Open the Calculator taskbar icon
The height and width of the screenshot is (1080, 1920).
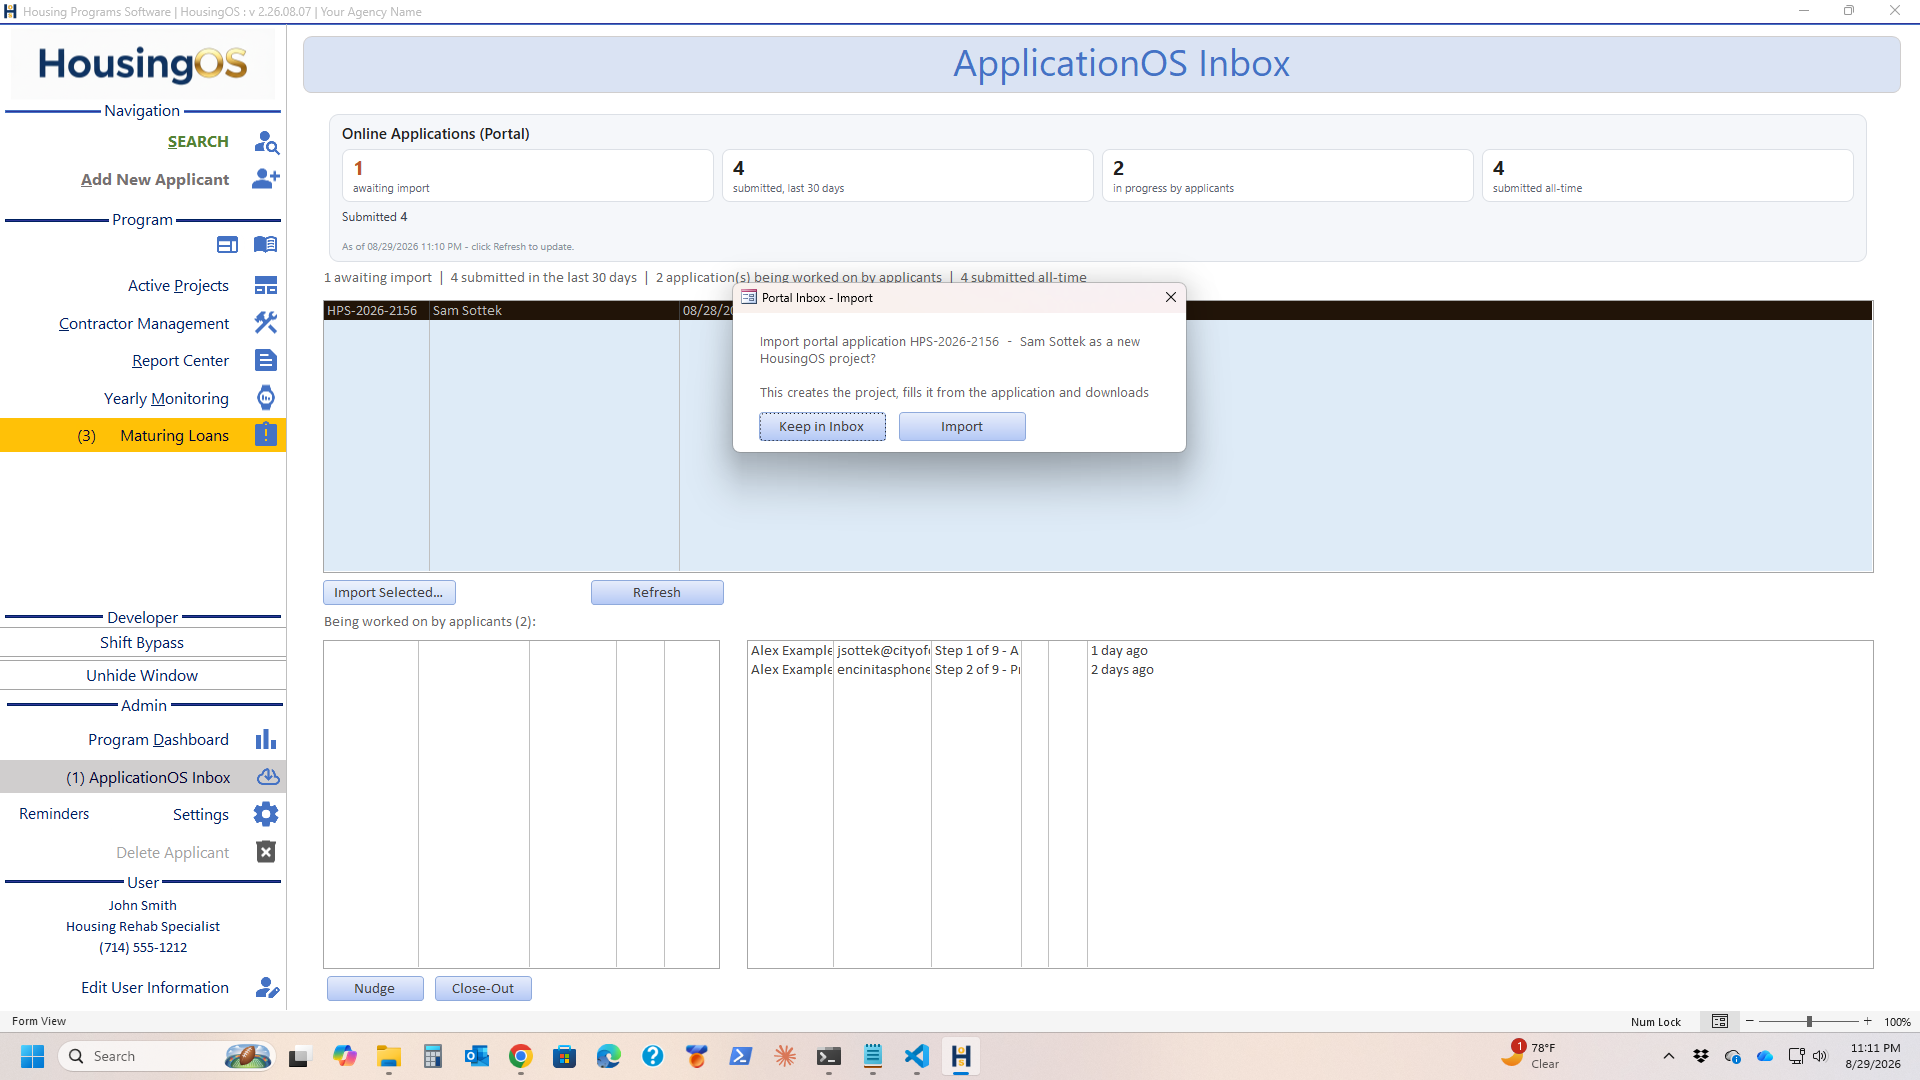point(432,1056)
